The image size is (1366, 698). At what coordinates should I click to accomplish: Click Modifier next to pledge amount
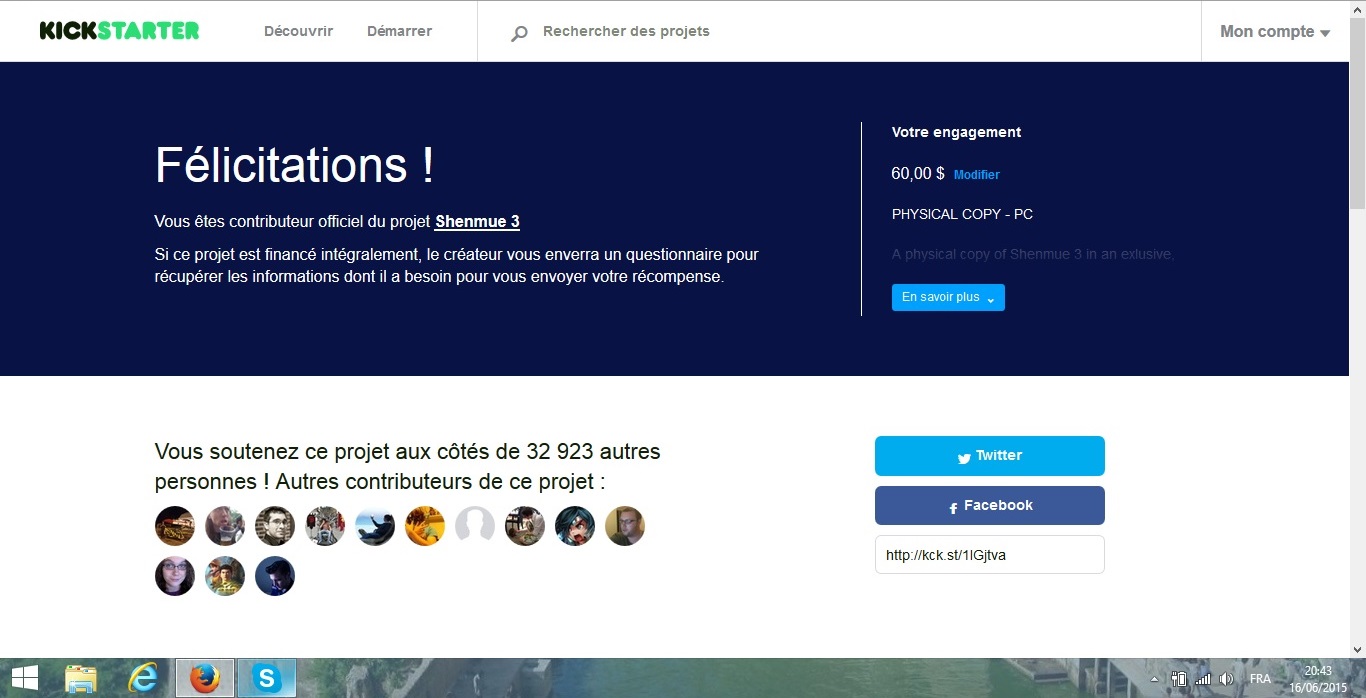click(x=976, y=175)
